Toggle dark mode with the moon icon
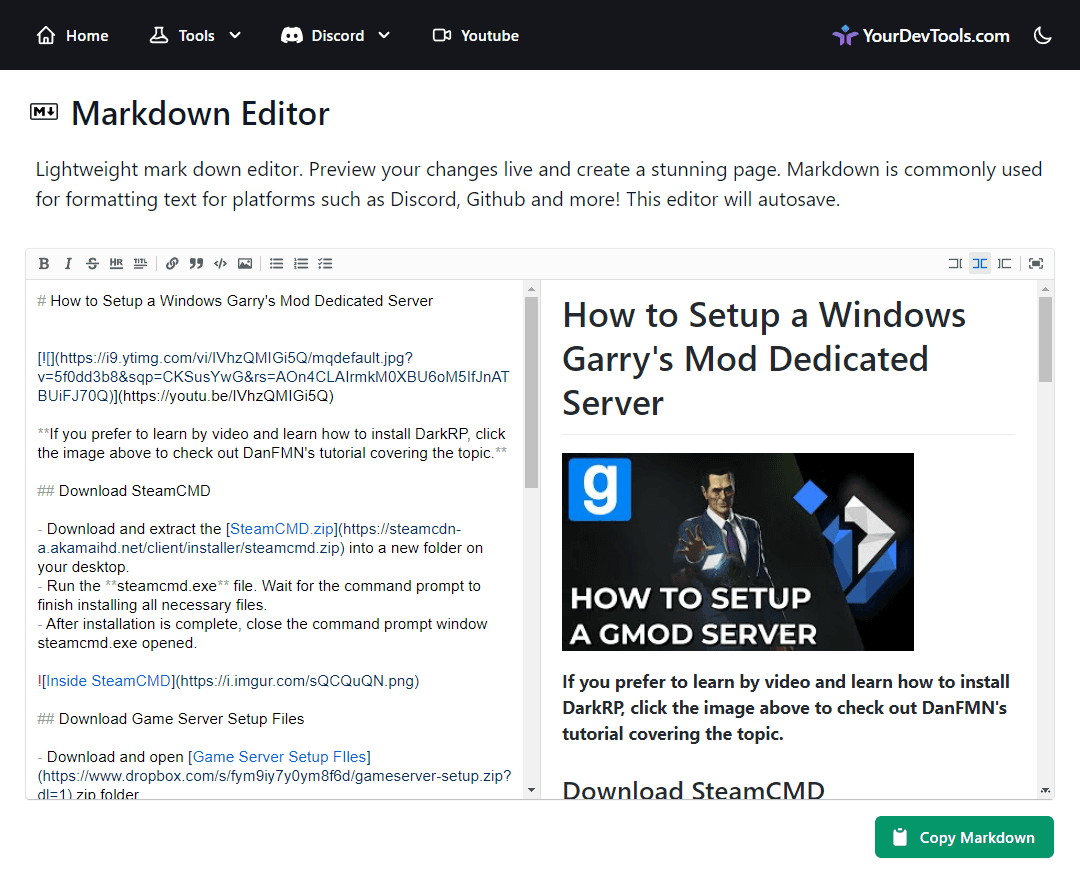This screenshot has height=882, width=1080. (1043, 35)
